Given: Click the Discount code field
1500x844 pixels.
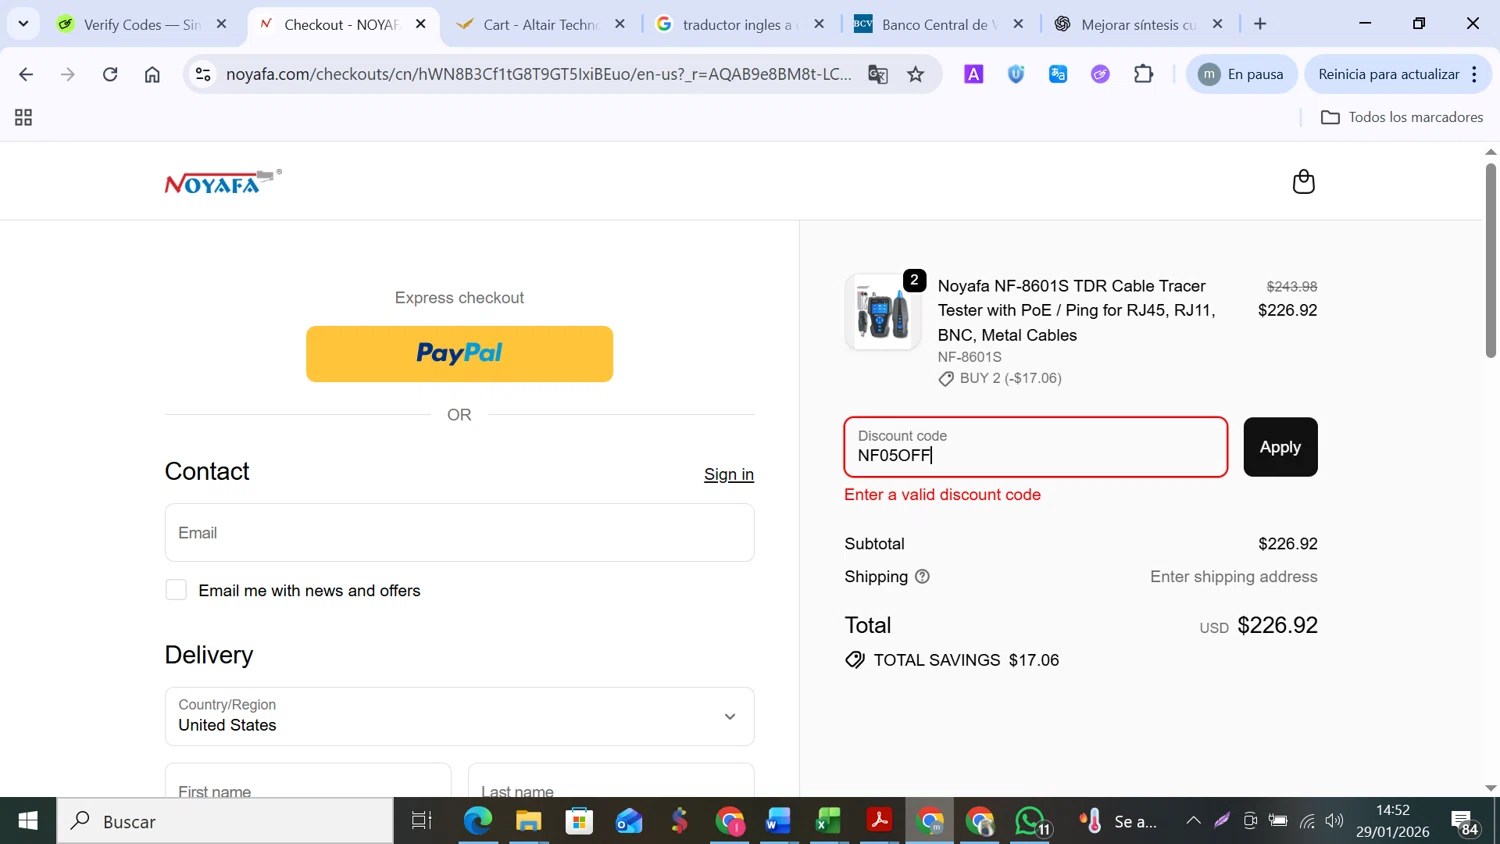Looking at the screenshot, I should click(1035, 447).
